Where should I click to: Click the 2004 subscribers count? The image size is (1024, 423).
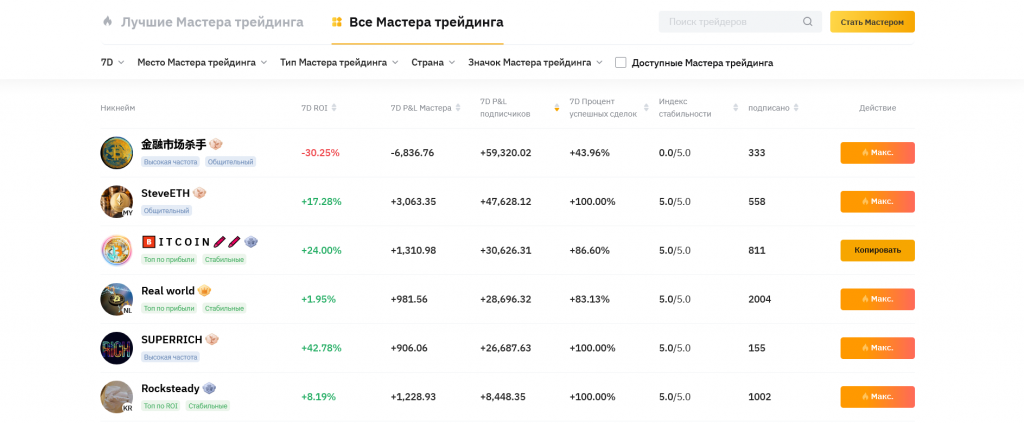pyautogui.click(x=760, y=299)
